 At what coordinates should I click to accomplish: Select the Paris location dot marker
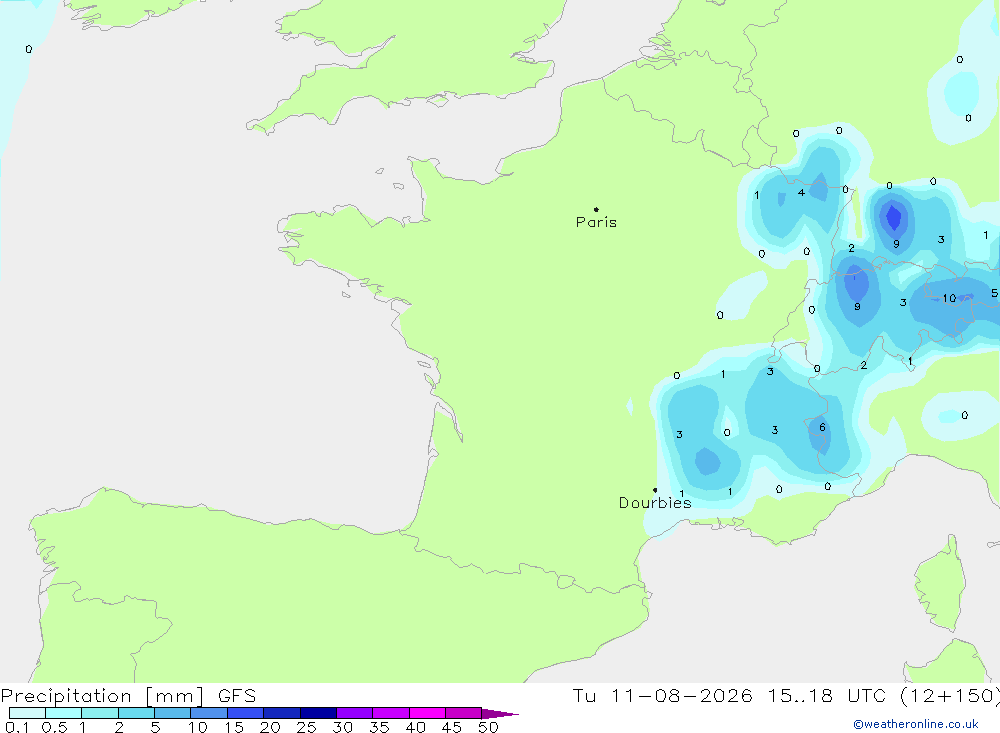click(596, 209)
